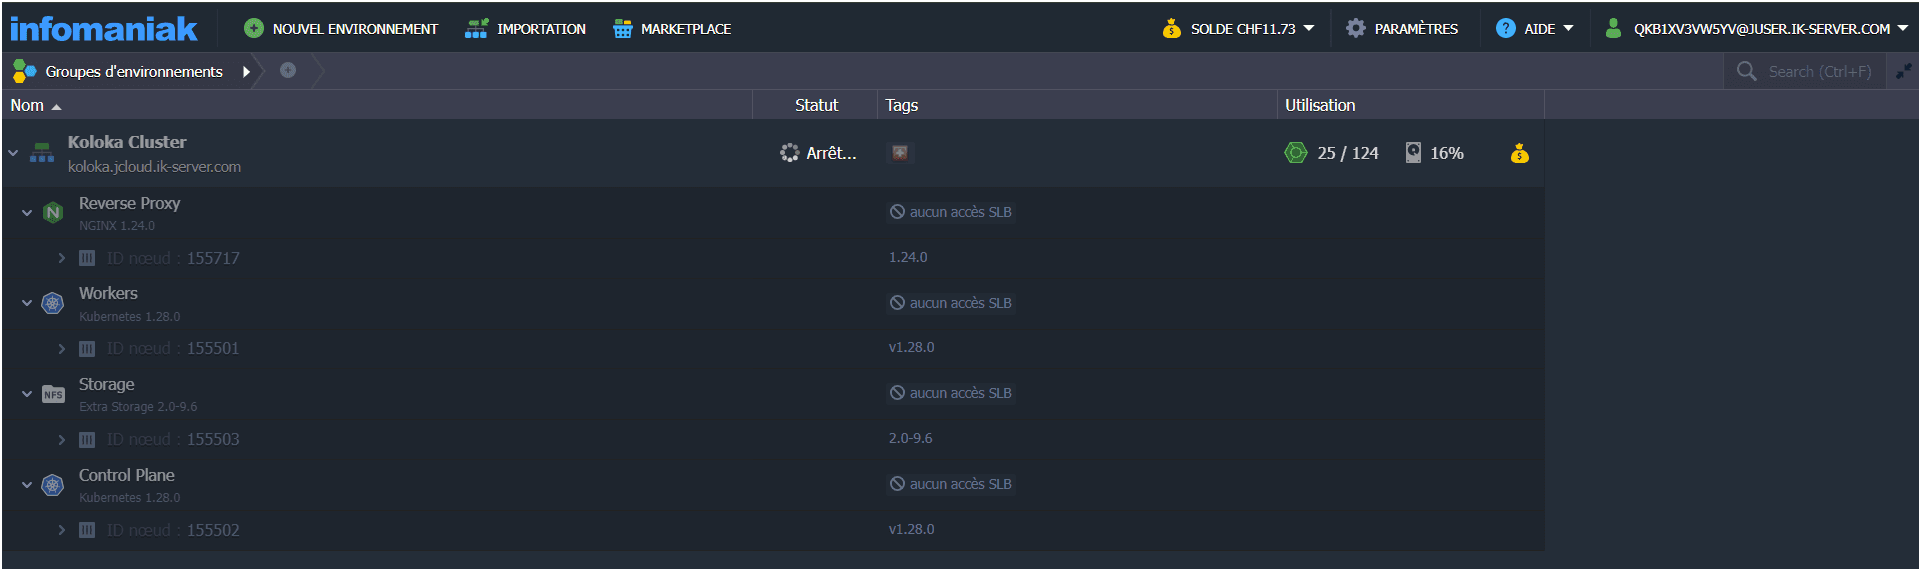Expand node 155717 details
The width and height of the screenshot is (1921, 571).
click(x=62, y=258)
